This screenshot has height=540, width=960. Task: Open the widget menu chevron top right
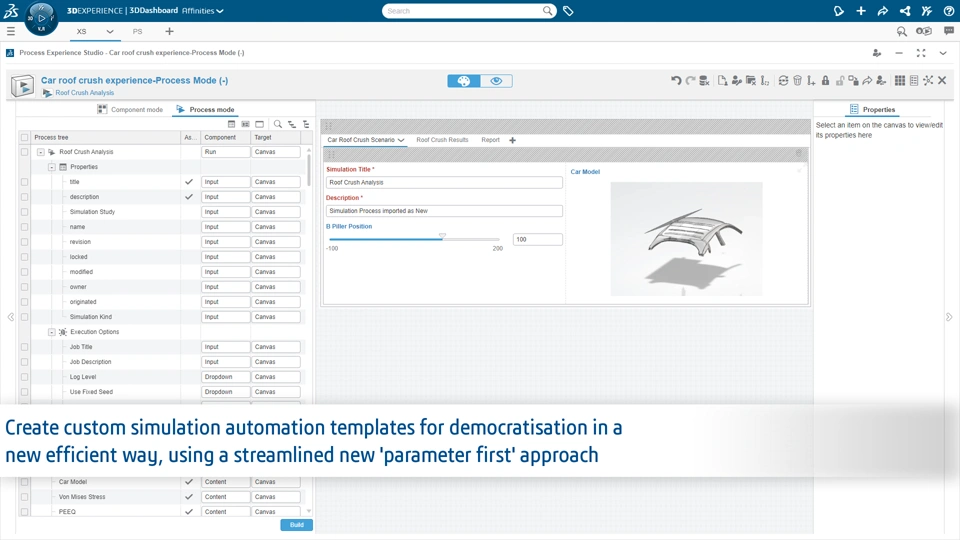click(x=943, y=53)
